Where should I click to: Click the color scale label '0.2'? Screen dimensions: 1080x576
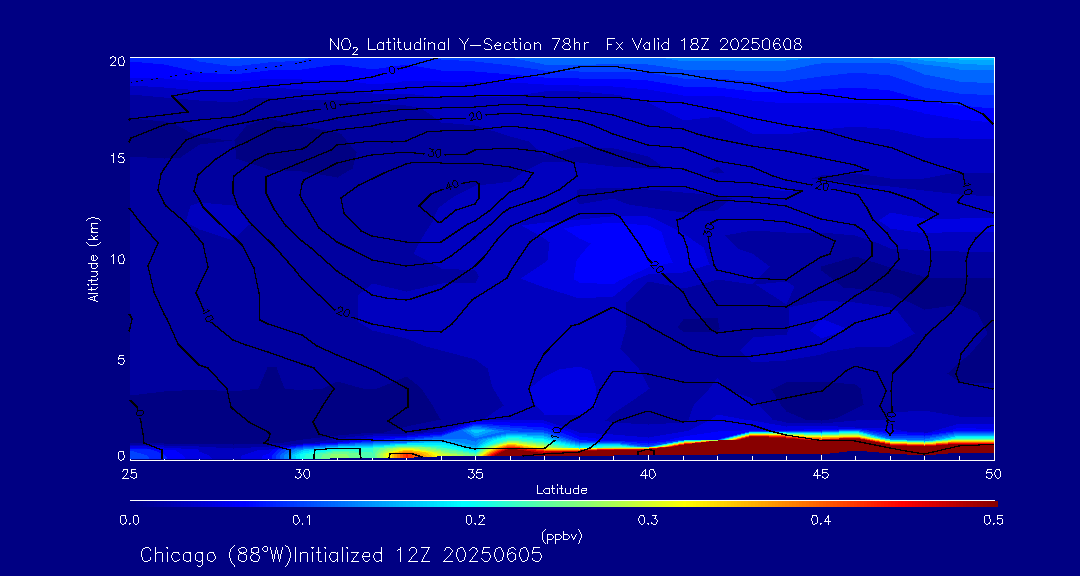click(x=475, y=521)
